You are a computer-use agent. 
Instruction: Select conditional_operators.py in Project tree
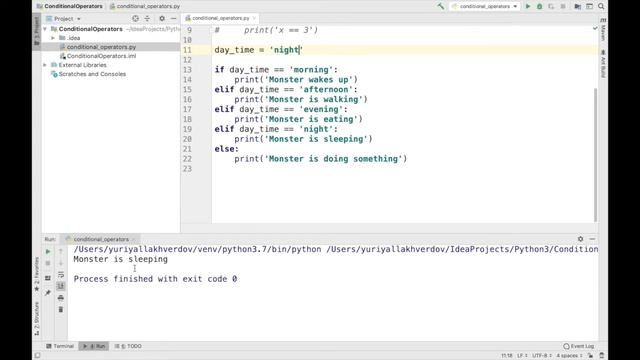pos(101,47)
